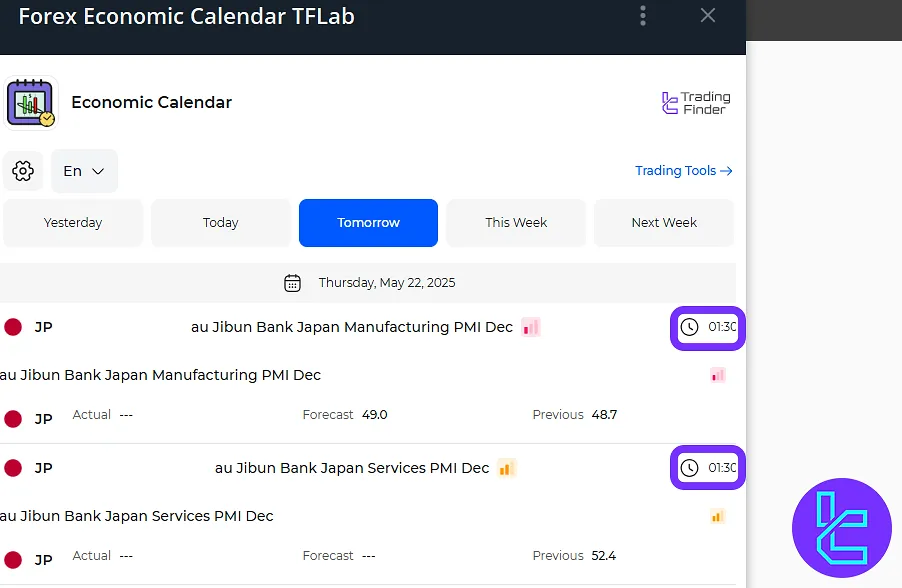Image resolution: width=902 pixels, height=588 pixels.
Task: Expand the Manufacturing PMI Dec event row
Action: click(x=351, y=327)
